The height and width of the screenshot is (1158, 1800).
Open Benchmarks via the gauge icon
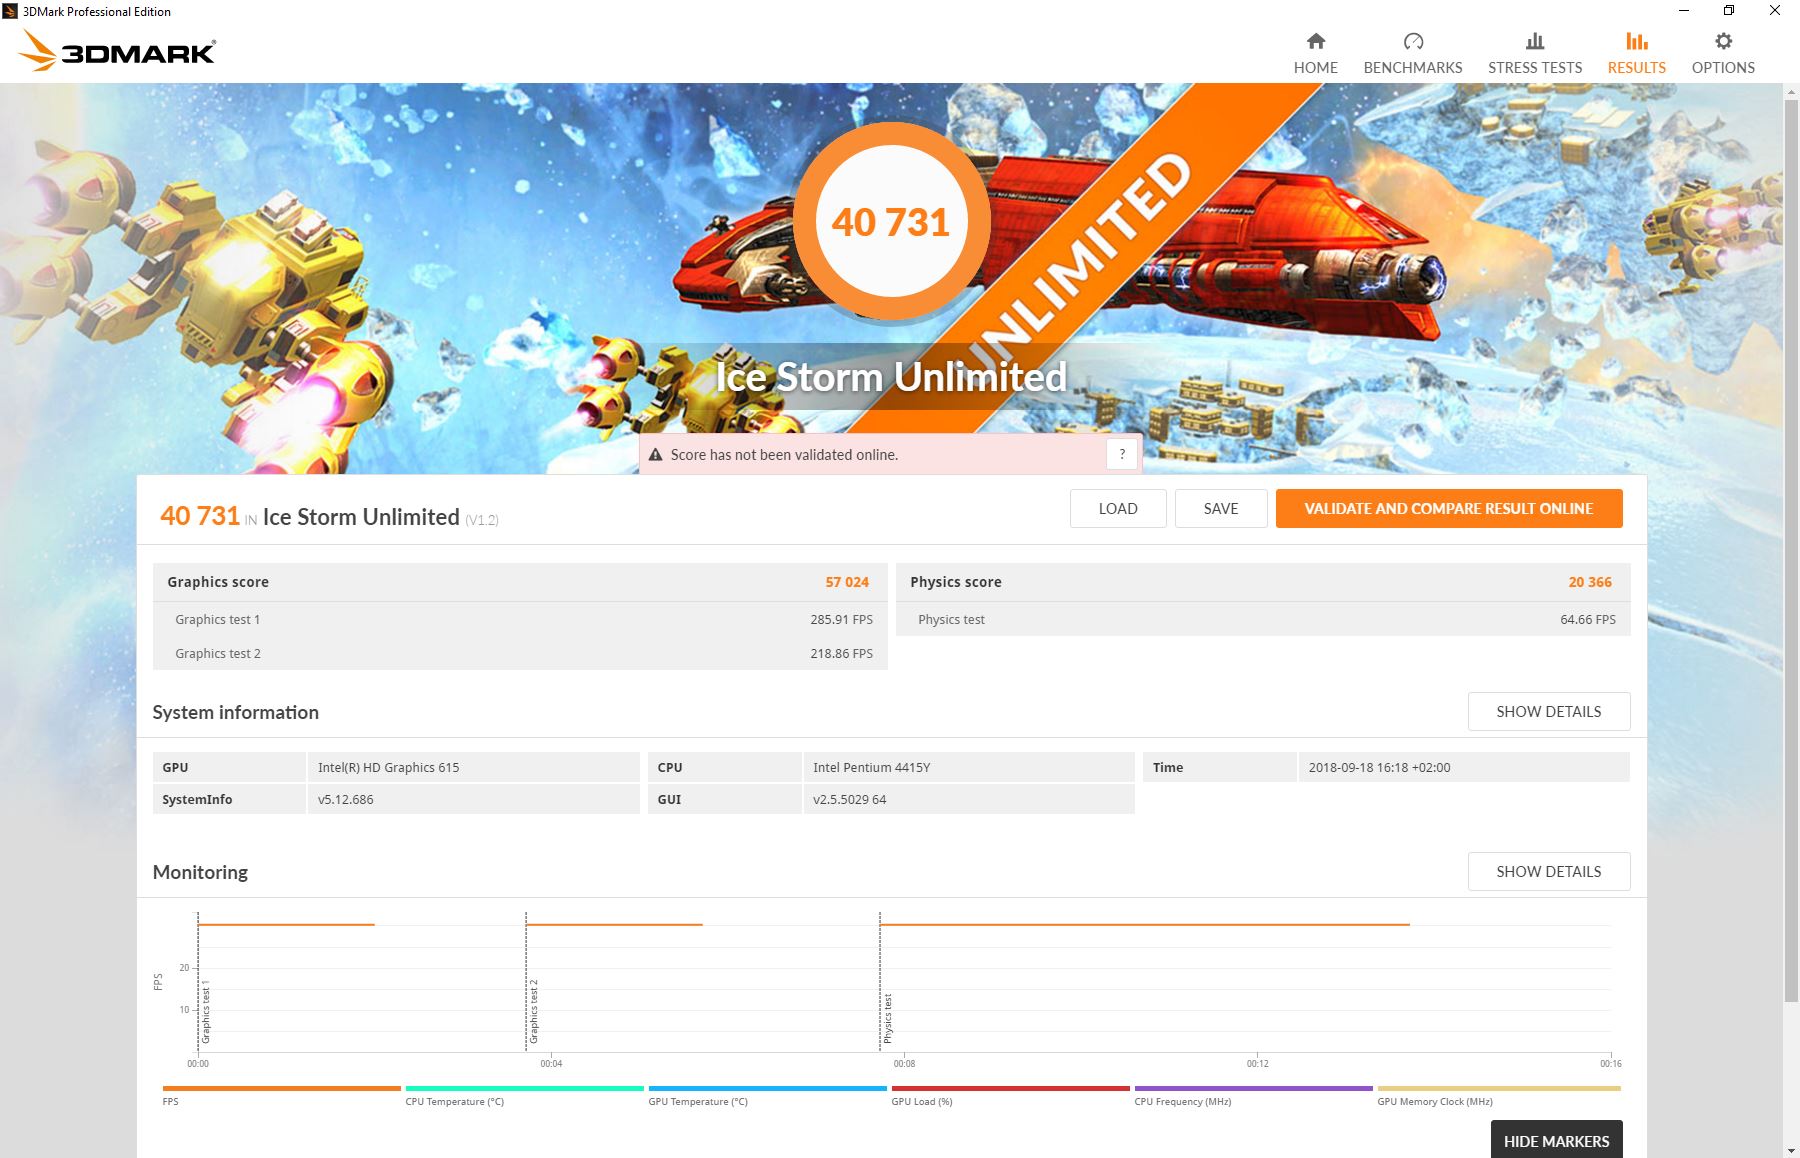(x=1412, y=41)
